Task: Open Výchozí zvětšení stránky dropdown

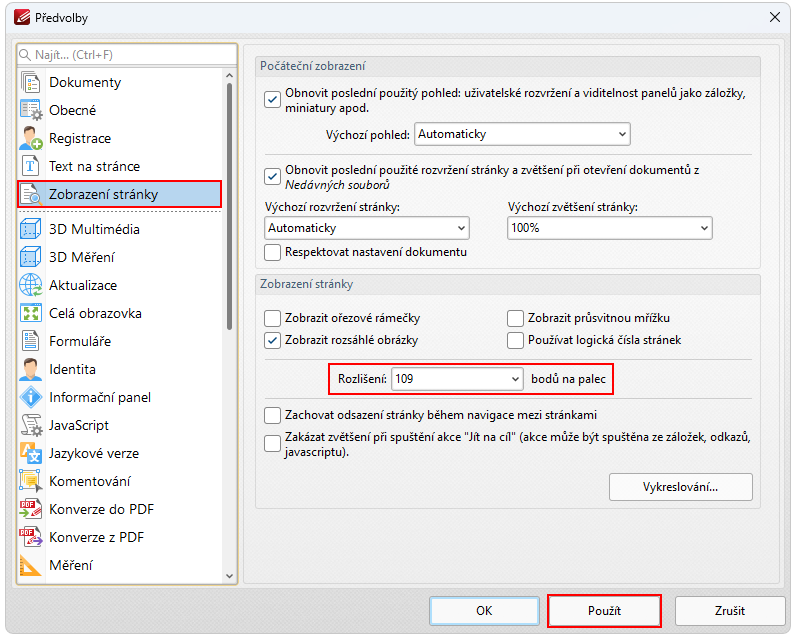Action: pyautogui.click(x=703, y=228)
